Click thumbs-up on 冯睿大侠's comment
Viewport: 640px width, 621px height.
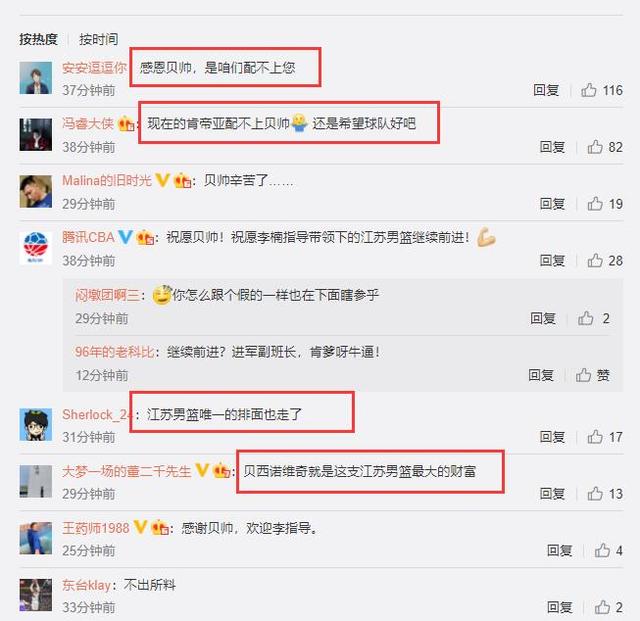pos(595,147)
